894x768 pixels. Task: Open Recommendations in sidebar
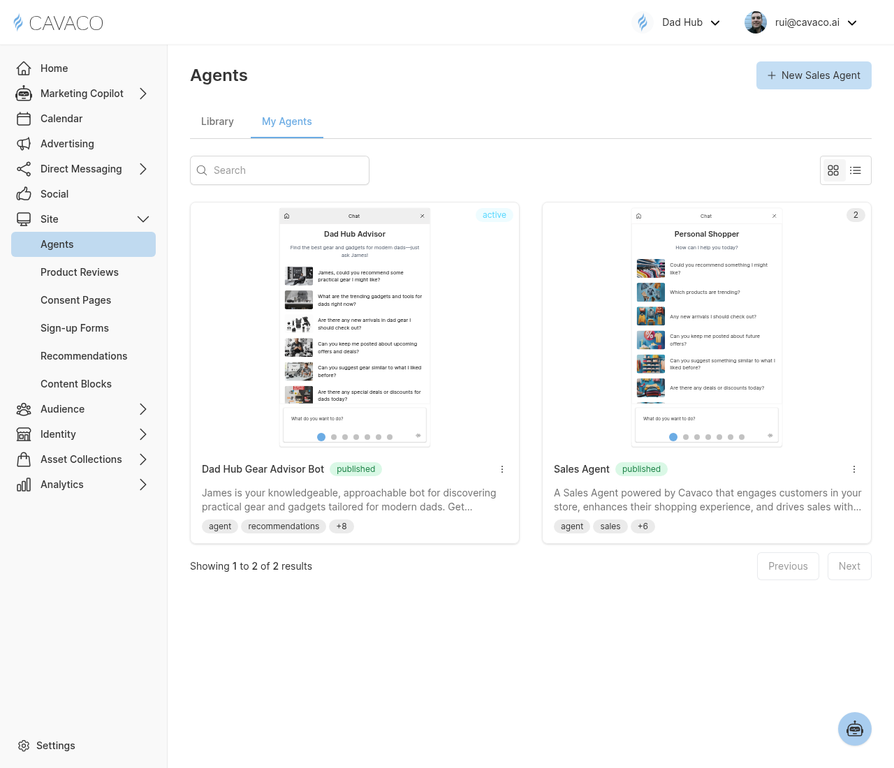[84, 356]
